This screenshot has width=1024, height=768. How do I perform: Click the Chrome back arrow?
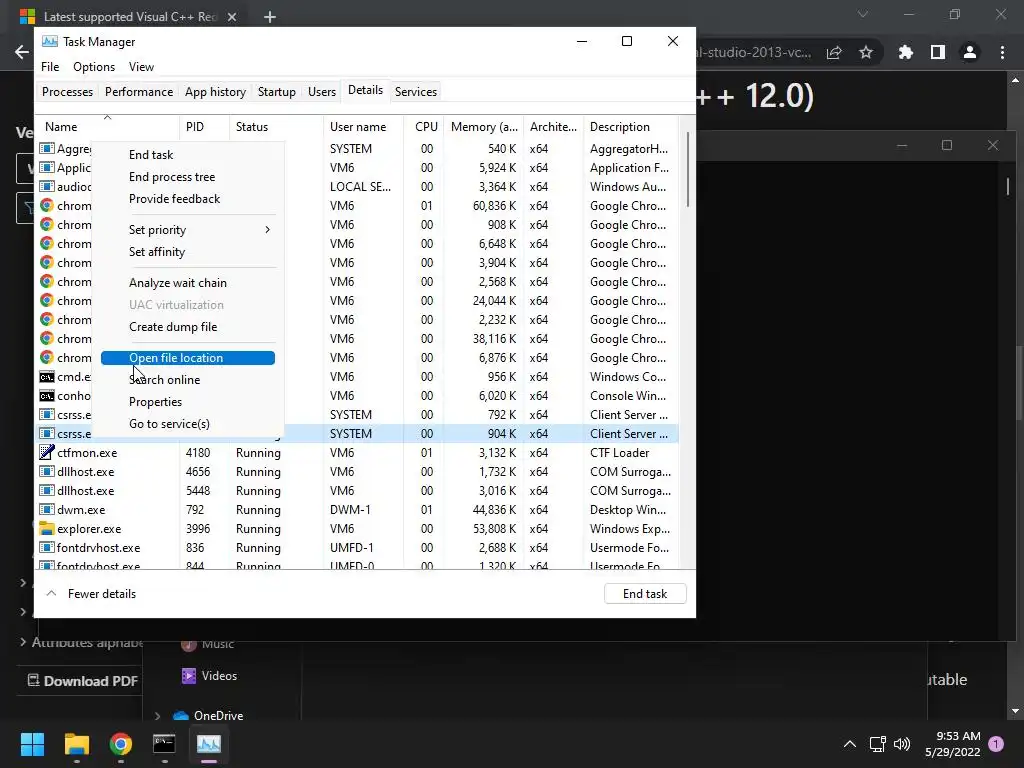22,52
